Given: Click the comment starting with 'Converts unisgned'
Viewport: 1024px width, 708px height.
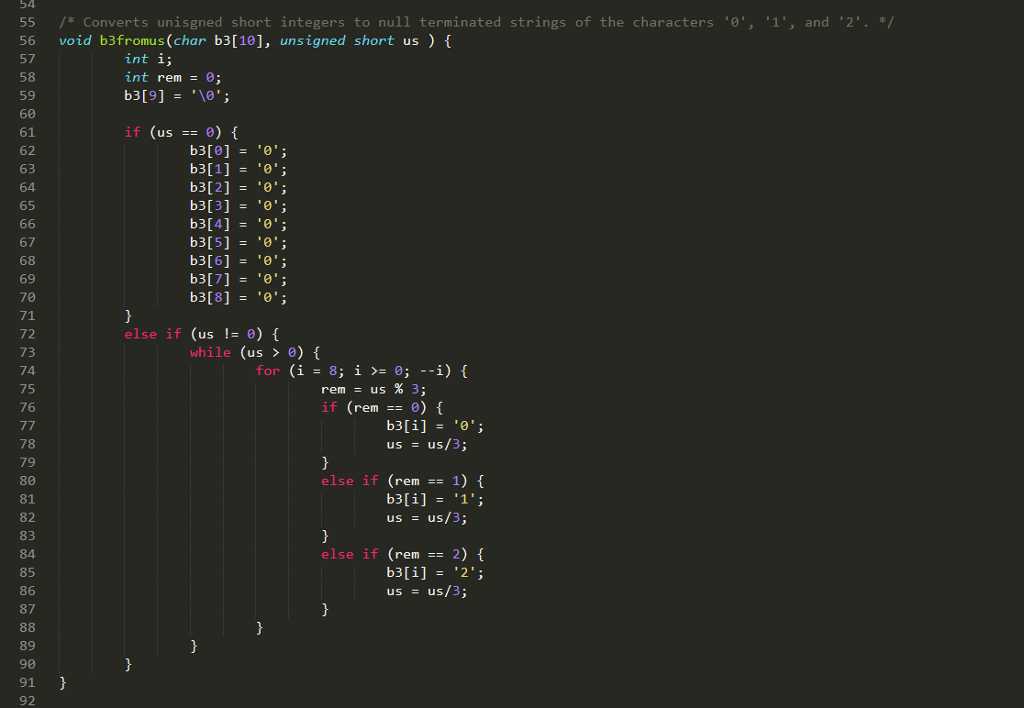Looking at the screenshot, I should point(476,22).
